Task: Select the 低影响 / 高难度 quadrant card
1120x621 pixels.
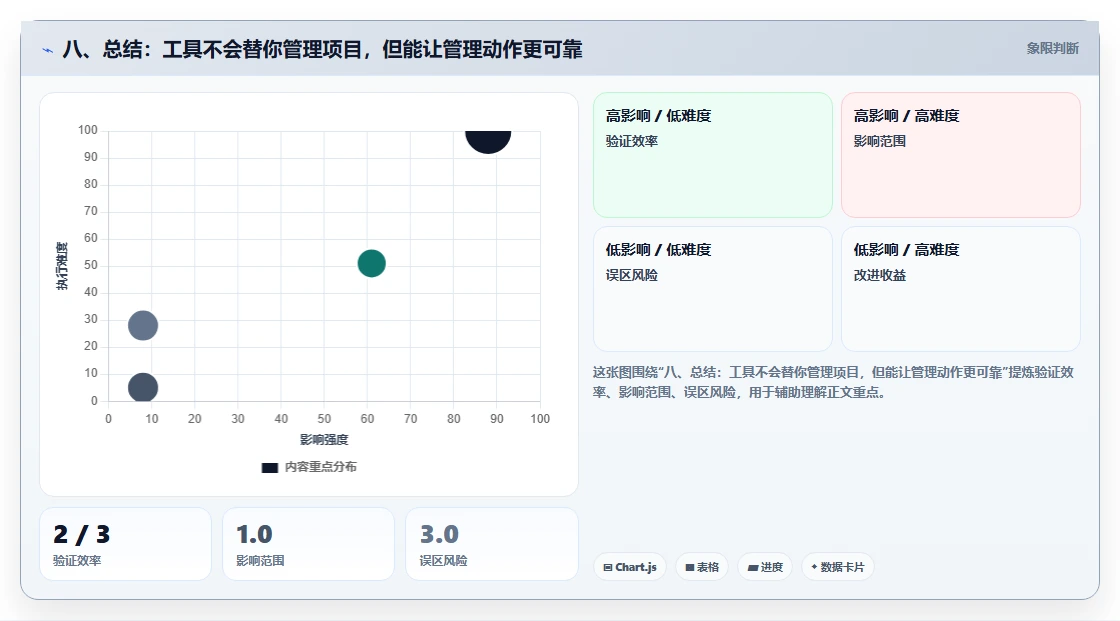Action: (x=961, y=289)
